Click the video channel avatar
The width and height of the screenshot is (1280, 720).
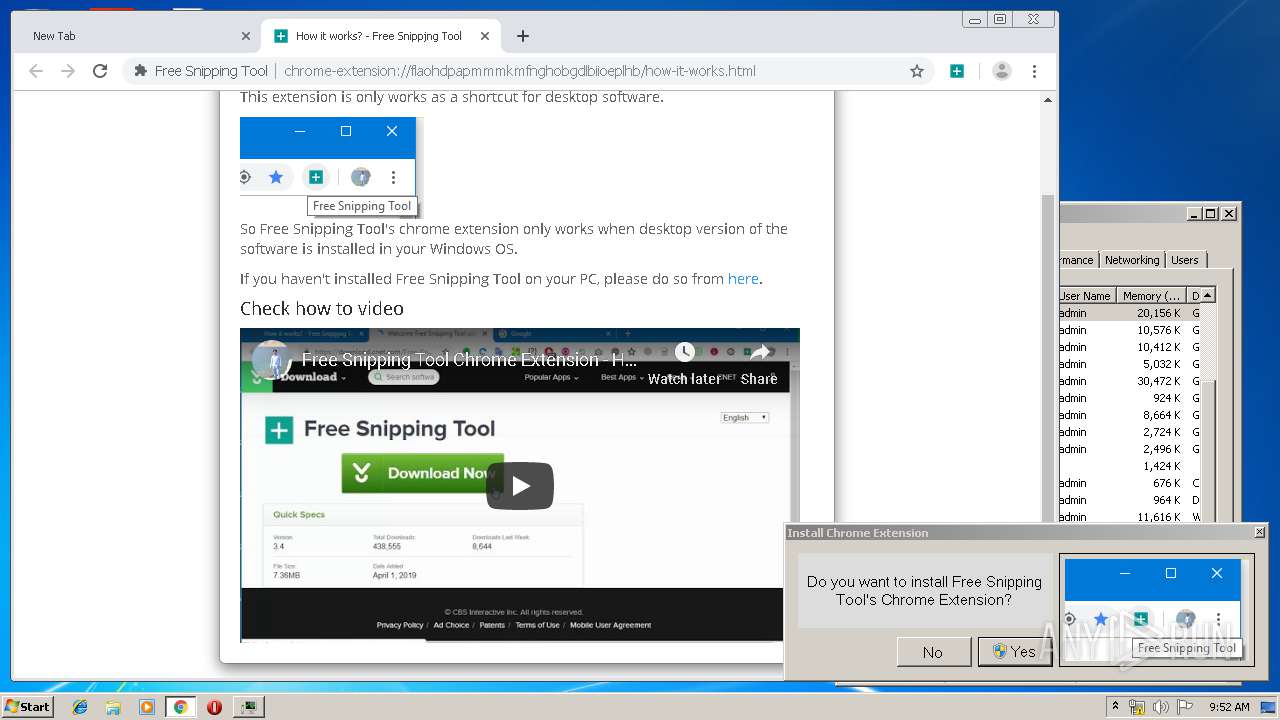point(271,360)
